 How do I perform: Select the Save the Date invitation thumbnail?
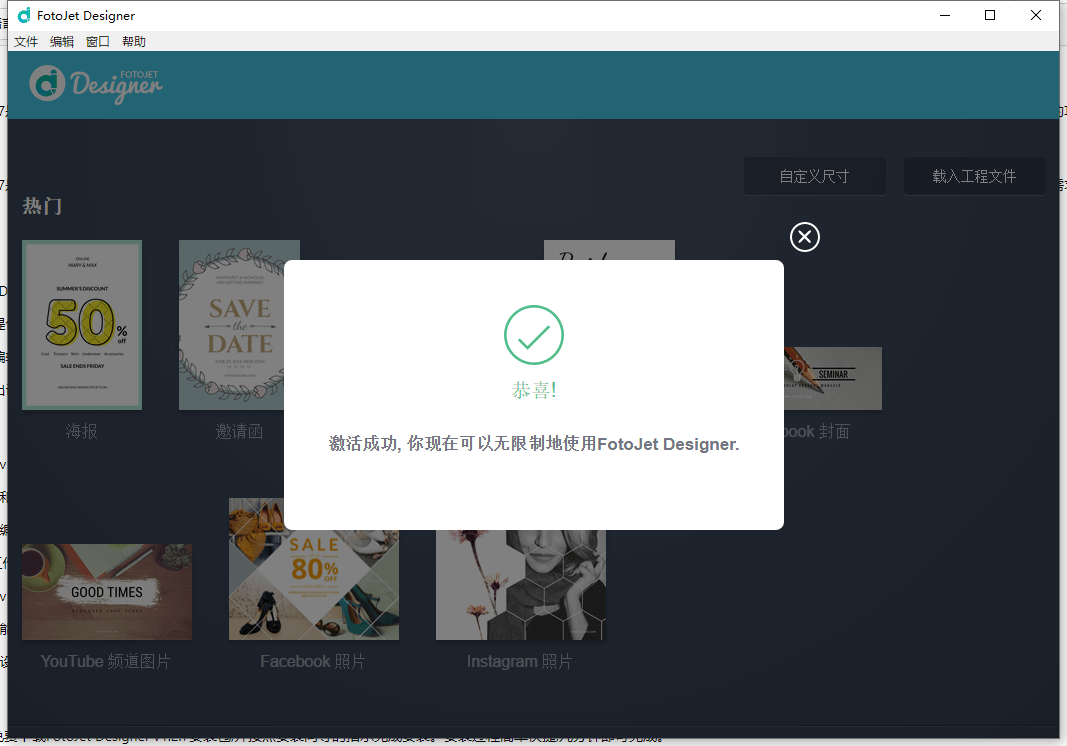click(231, 325)
